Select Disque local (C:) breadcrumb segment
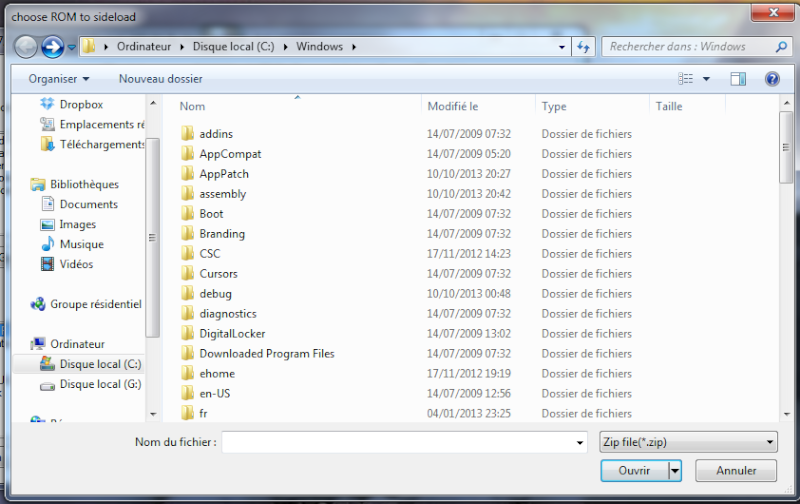800x504 pixels. (x=233, y=46)
